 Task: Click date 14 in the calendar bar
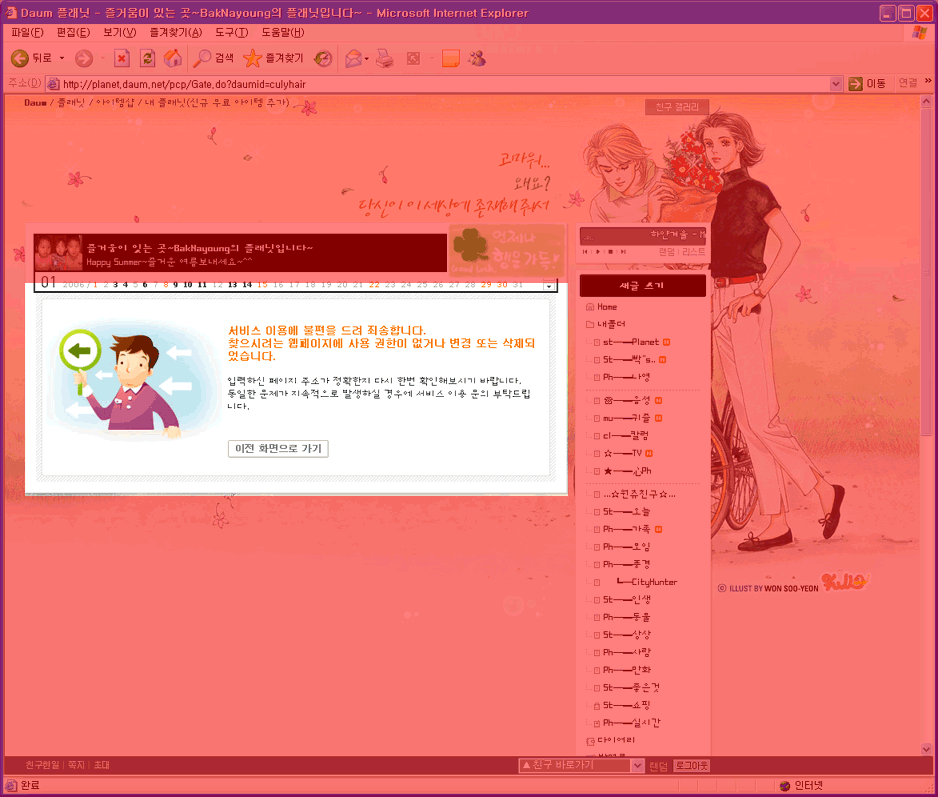point(247,285)
